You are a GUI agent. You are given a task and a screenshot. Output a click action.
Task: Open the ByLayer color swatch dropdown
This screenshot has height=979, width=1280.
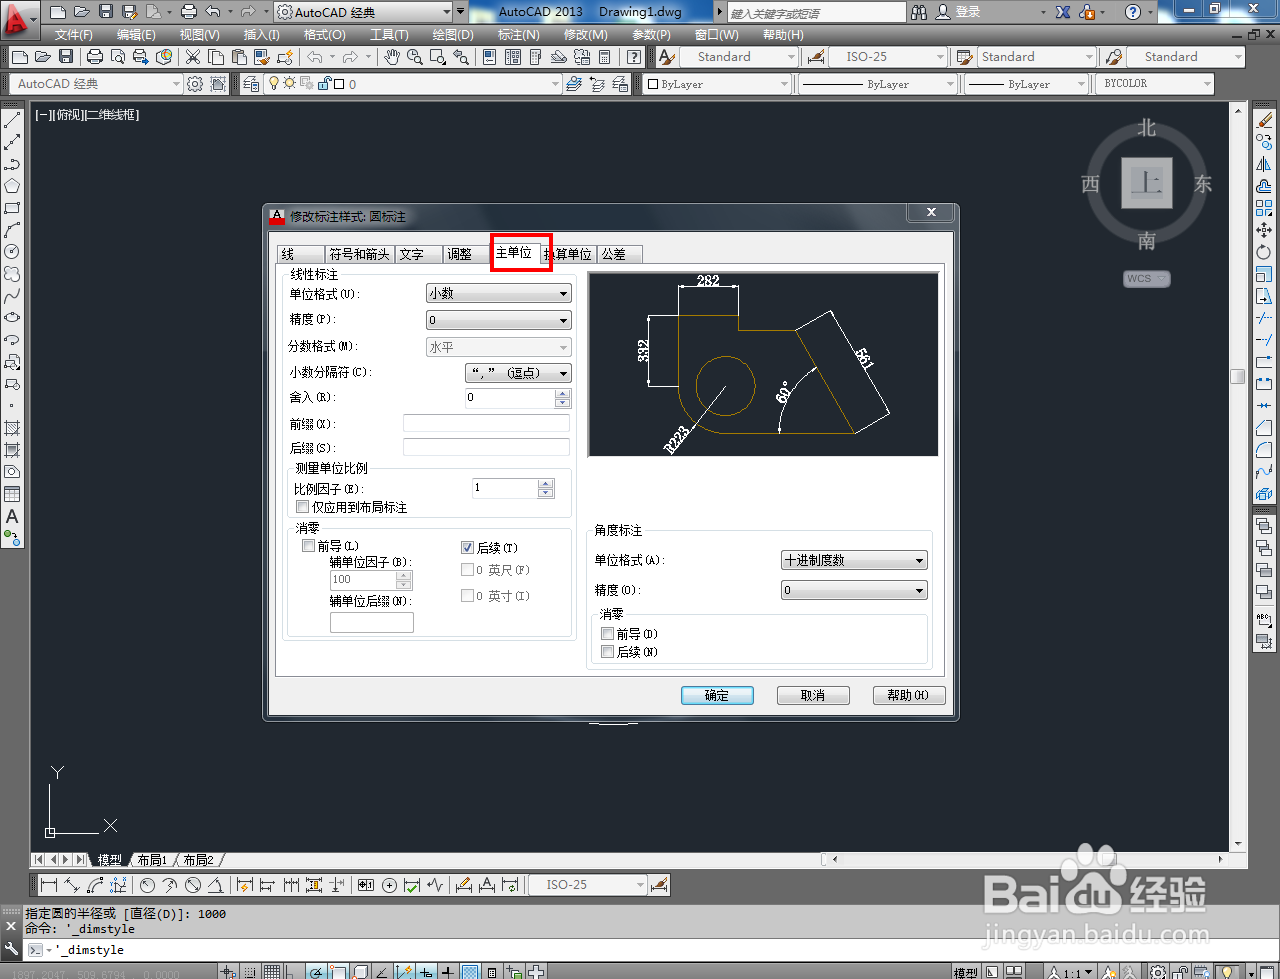[x=716, y=84]
